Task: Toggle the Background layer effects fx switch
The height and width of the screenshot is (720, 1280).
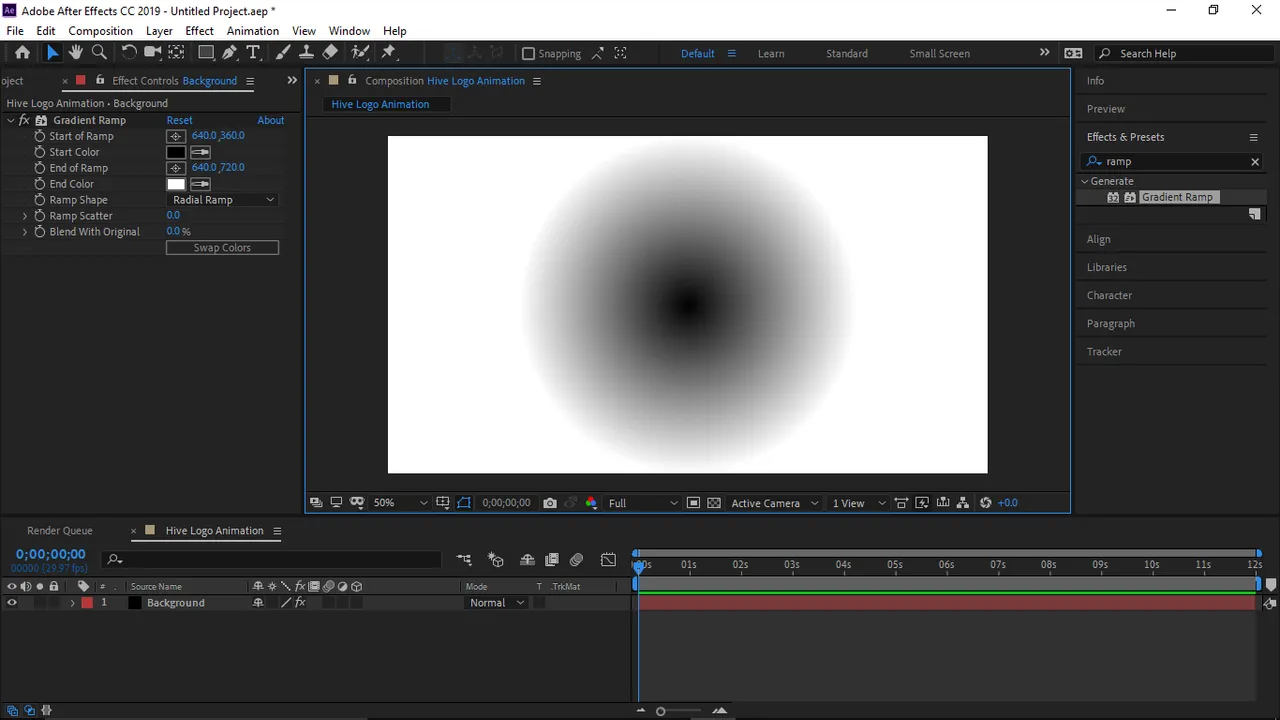Action: click(300, 603)
